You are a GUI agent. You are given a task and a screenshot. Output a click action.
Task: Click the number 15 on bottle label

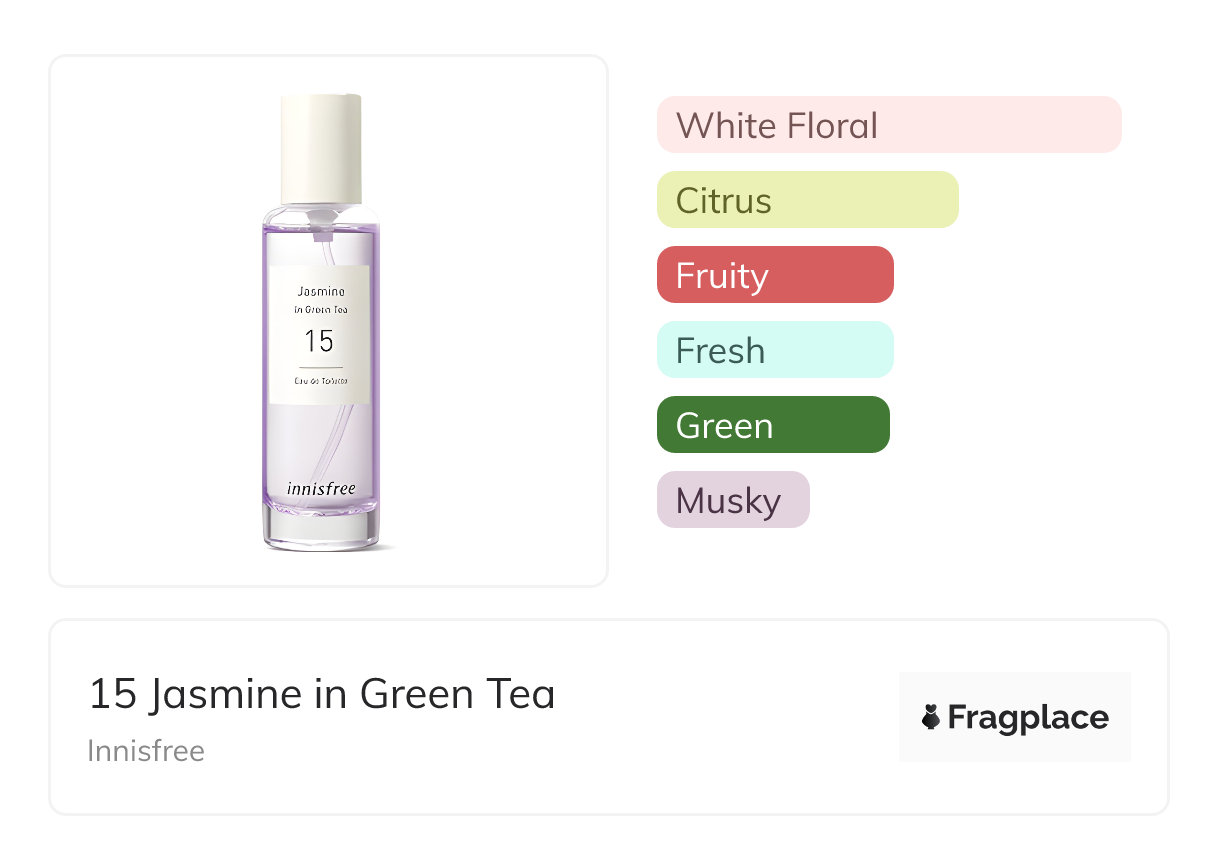click(x=319, y=342)
